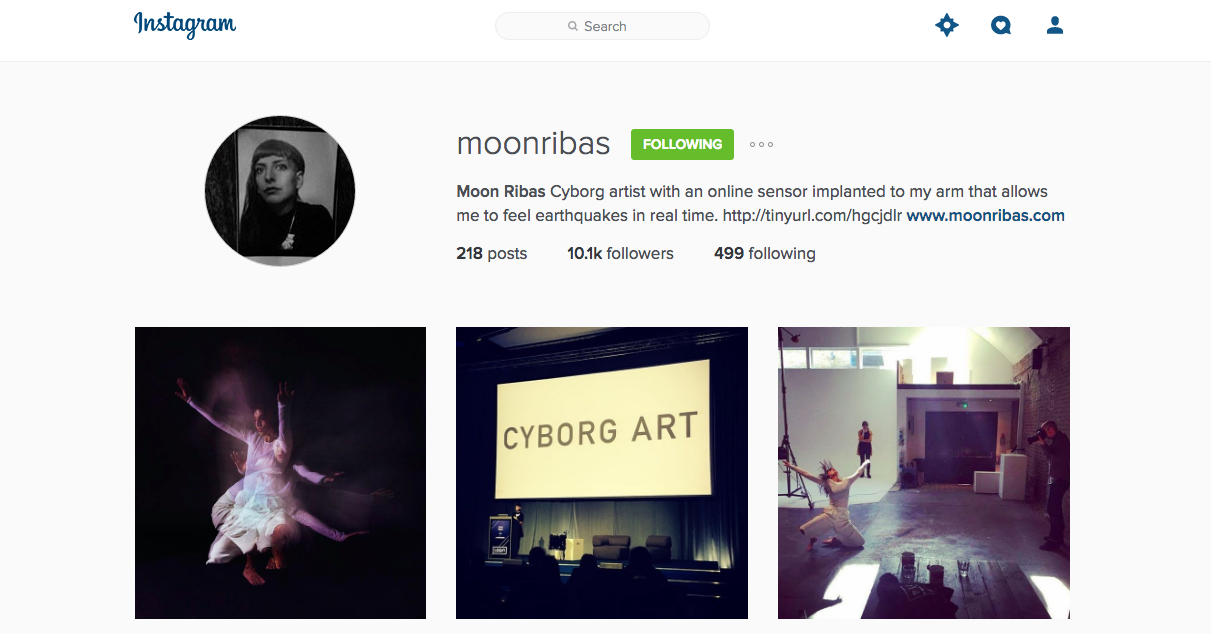Image resolution: width=1211 pixels, height=634 pixels.
Task: Click the bold Moon Ribas name in the bio
Action: 501,191
